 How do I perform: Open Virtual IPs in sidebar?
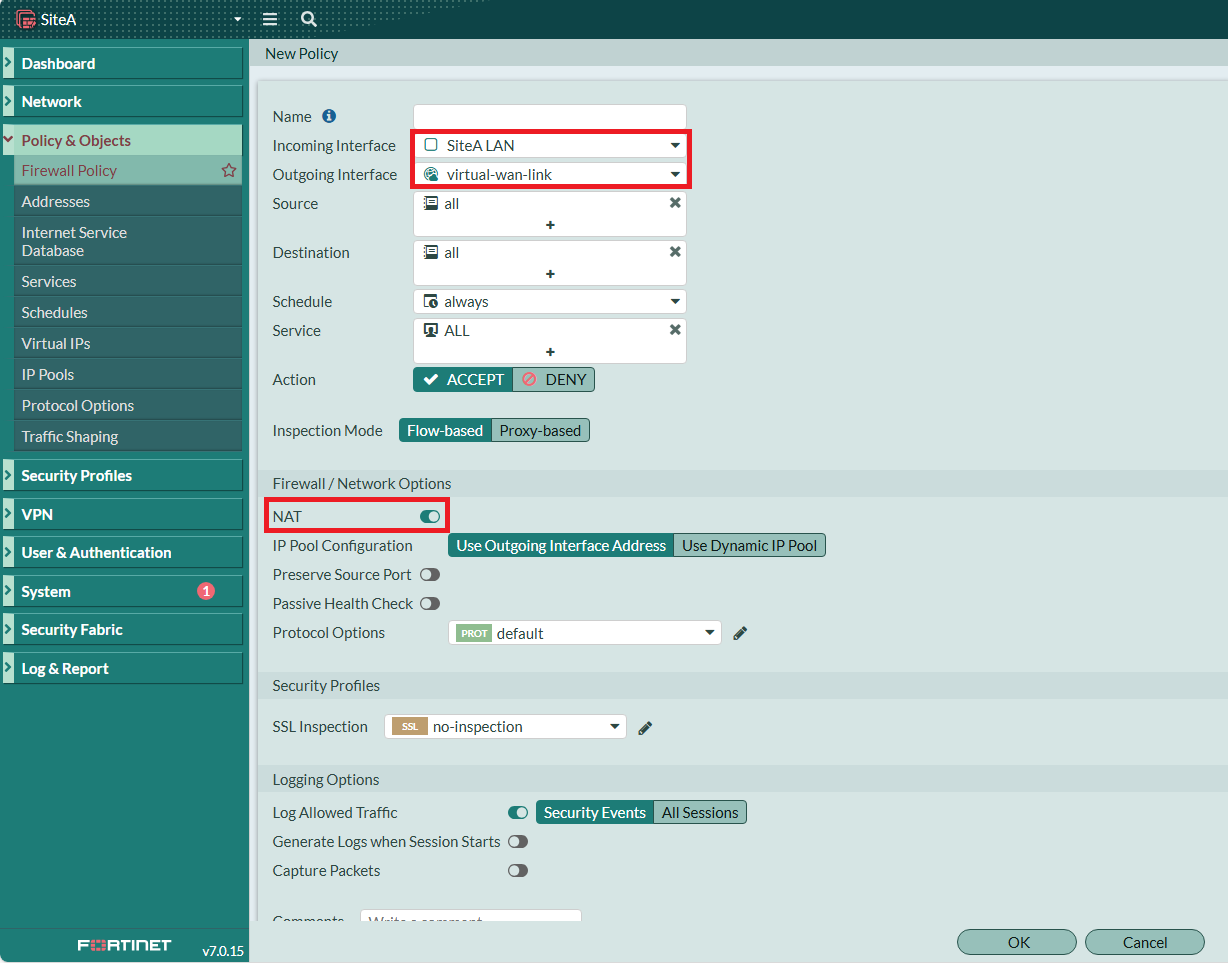click(x=128, y=344)
